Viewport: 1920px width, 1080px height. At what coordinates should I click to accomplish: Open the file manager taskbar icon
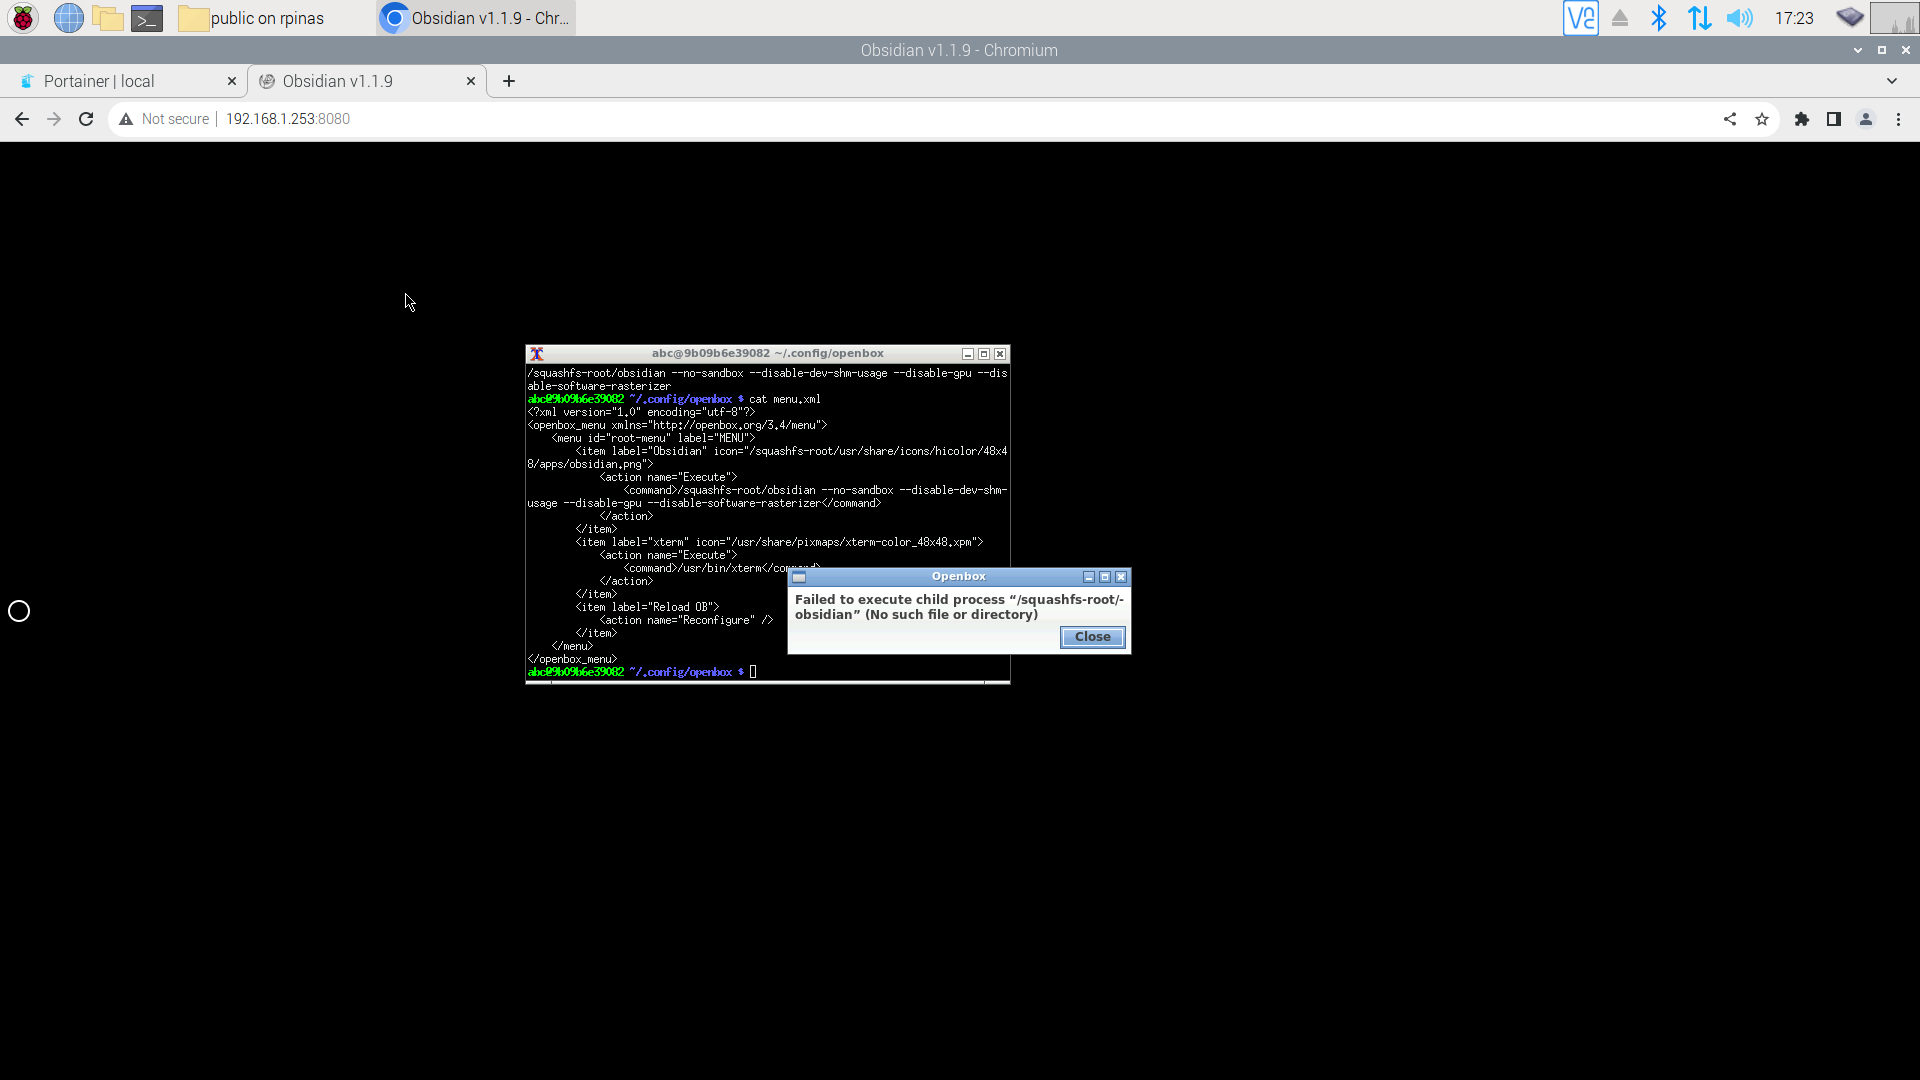click(x=107, y=17)
